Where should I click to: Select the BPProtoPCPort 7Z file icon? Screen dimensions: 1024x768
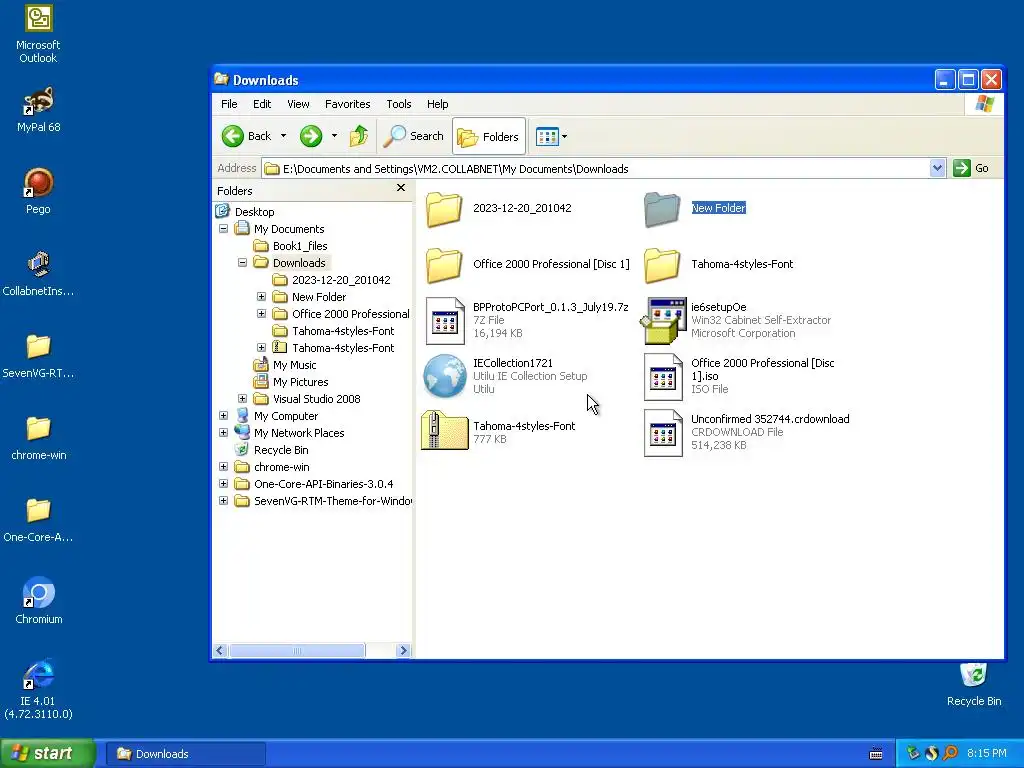[x=444, y=321]
